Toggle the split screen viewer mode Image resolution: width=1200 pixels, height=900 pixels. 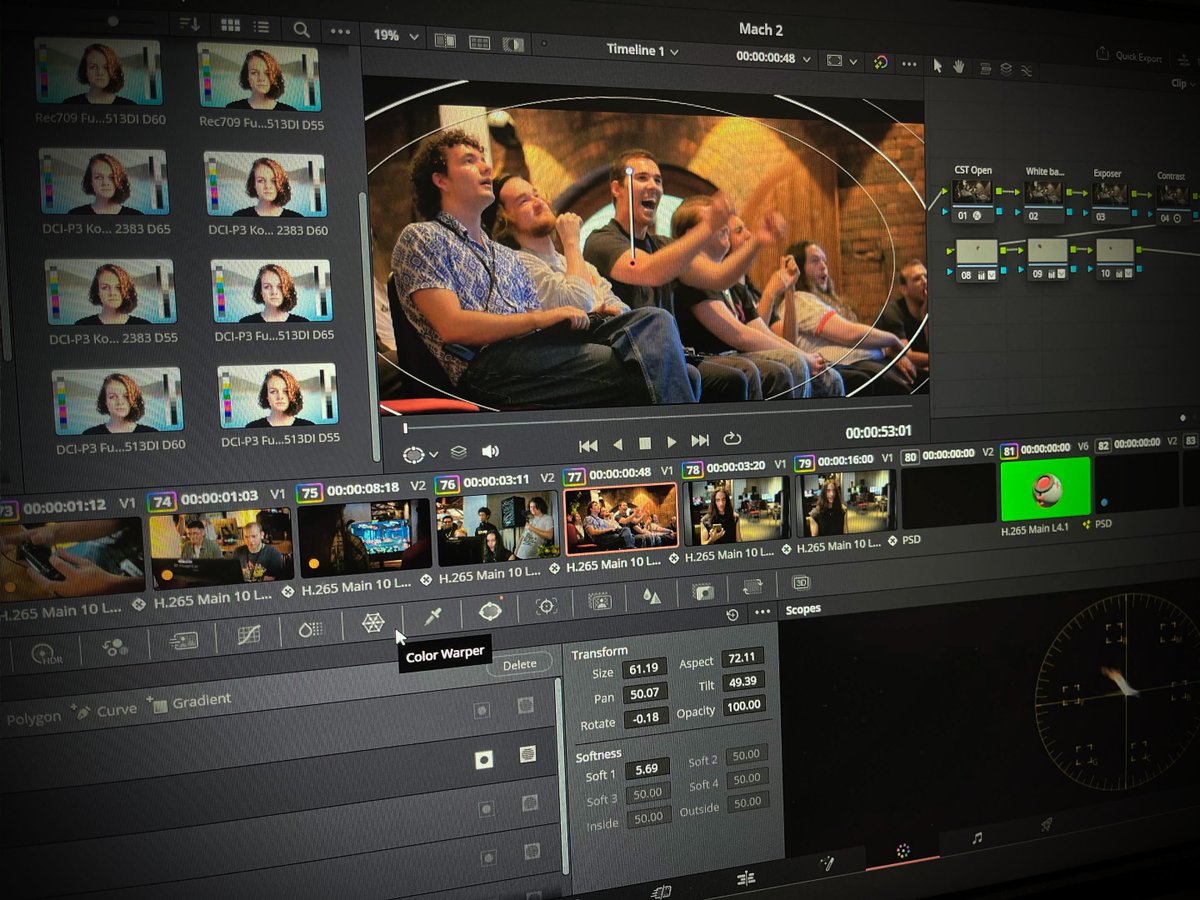[x=479, y=42]
